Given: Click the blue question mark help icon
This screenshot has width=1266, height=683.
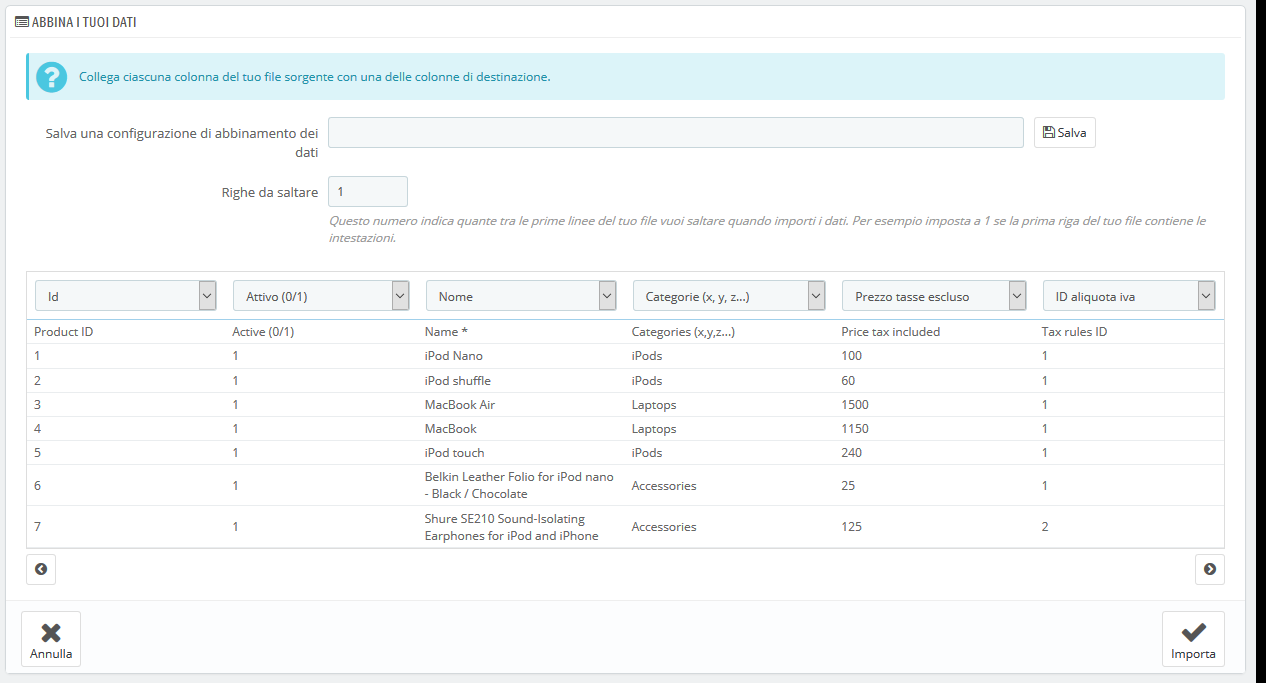Looking at the screenshot, I should click(x=52, y=76).
